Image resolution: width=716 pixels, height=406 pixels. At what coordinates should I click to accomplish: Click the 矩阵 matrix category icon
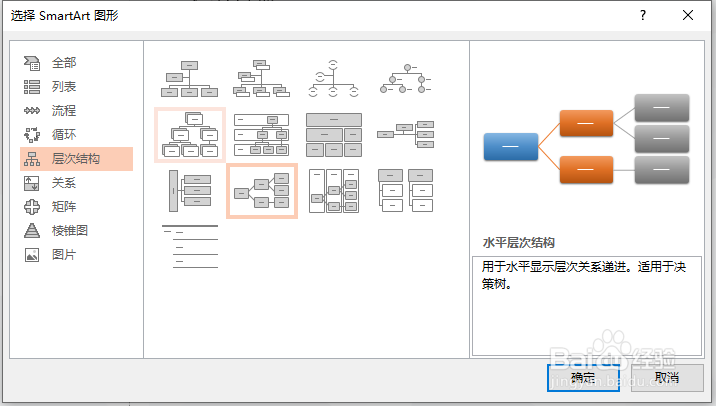pos(32,207)
